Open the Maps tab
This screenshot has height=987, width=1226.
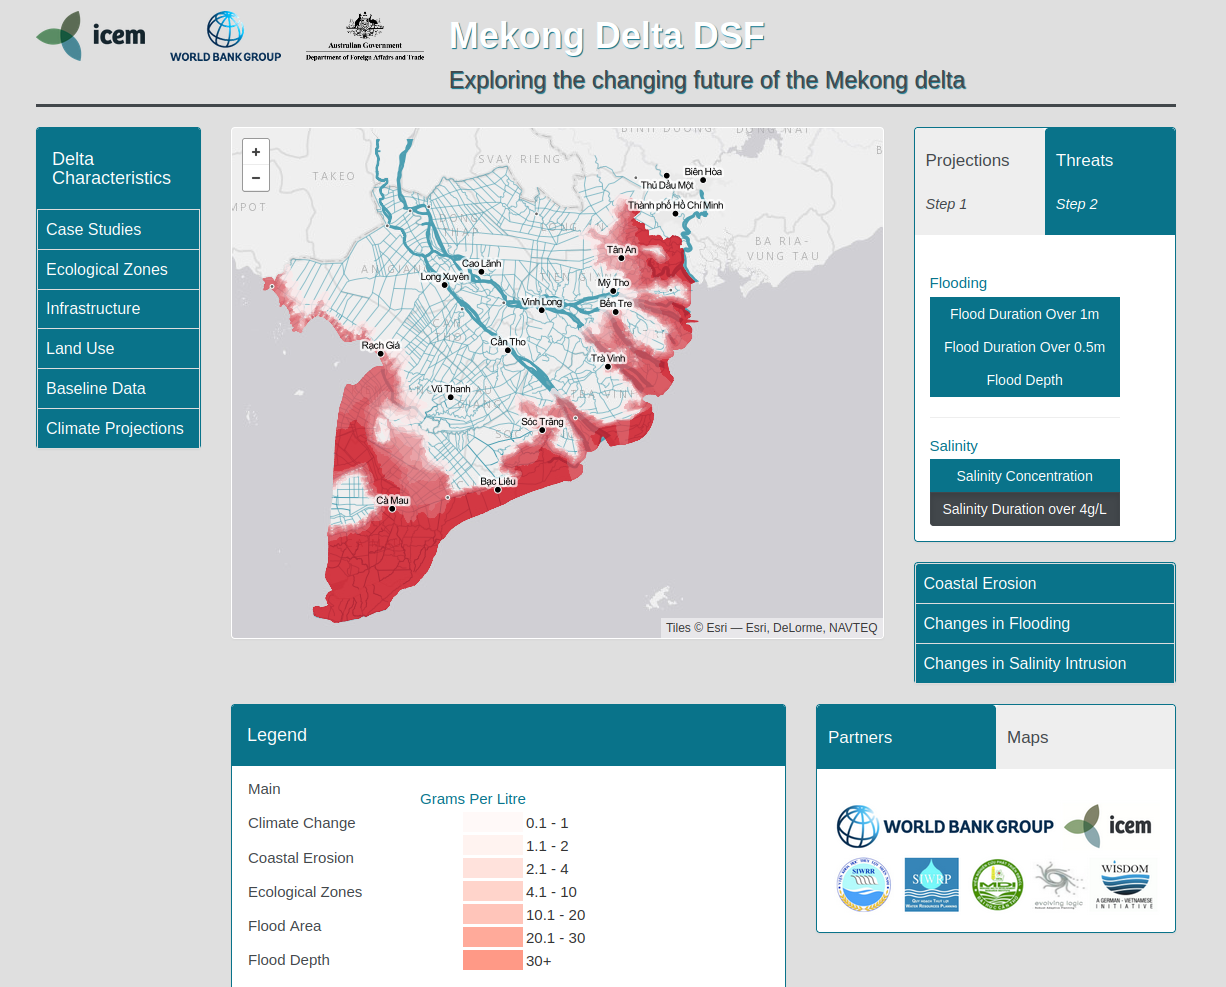(x=1084, y=737)
